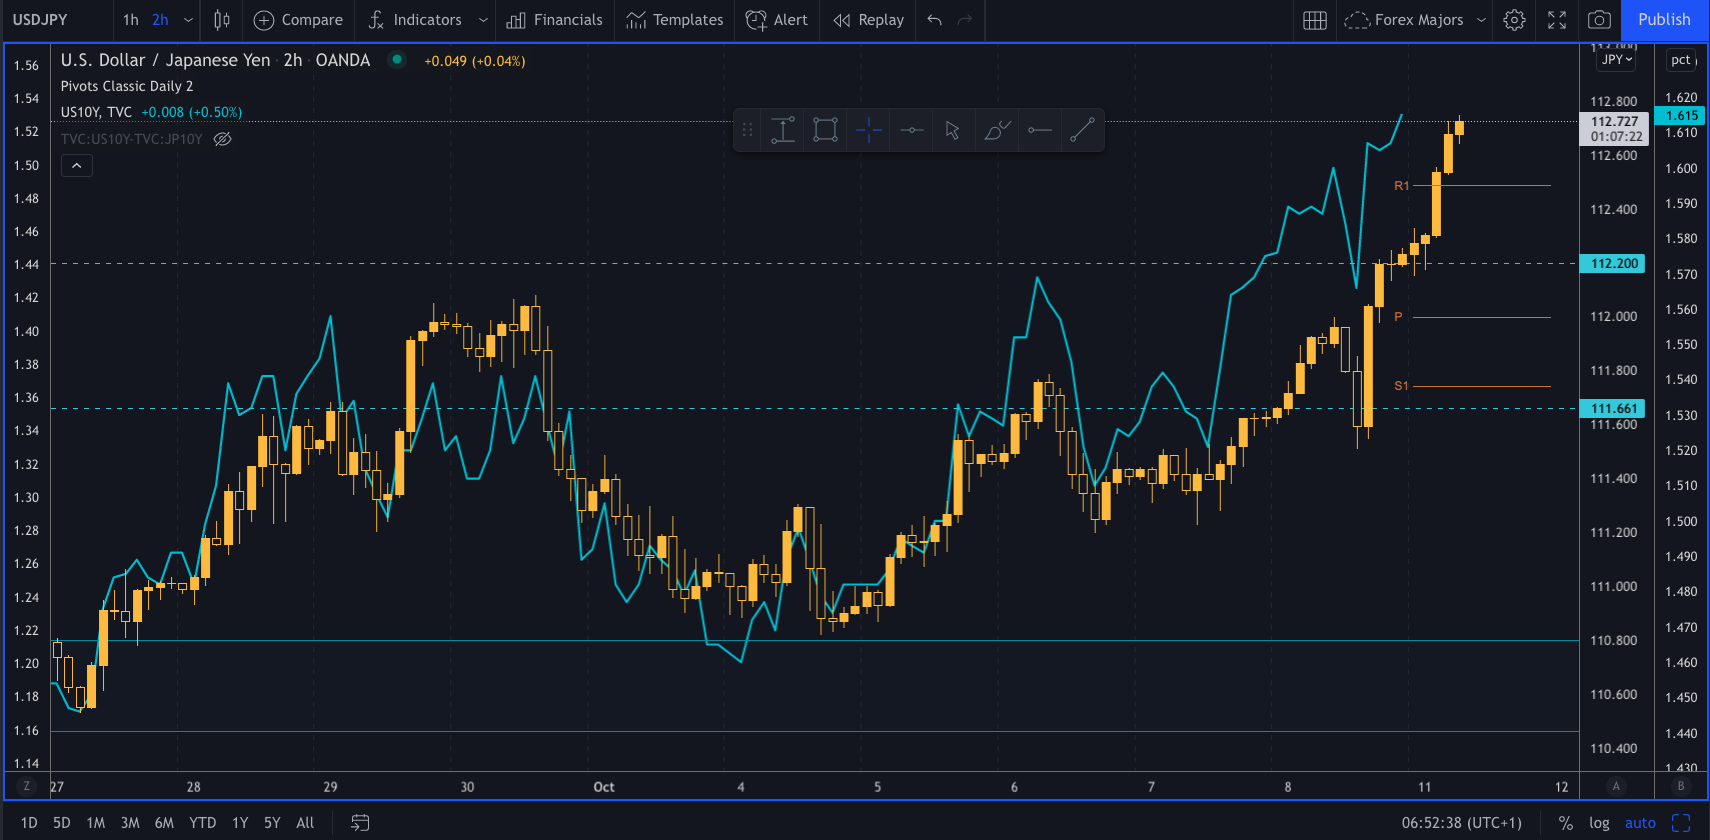Click U.S. Dollar / Japanese Yen title
The image size is (1710, 840).
coord(165,60)
